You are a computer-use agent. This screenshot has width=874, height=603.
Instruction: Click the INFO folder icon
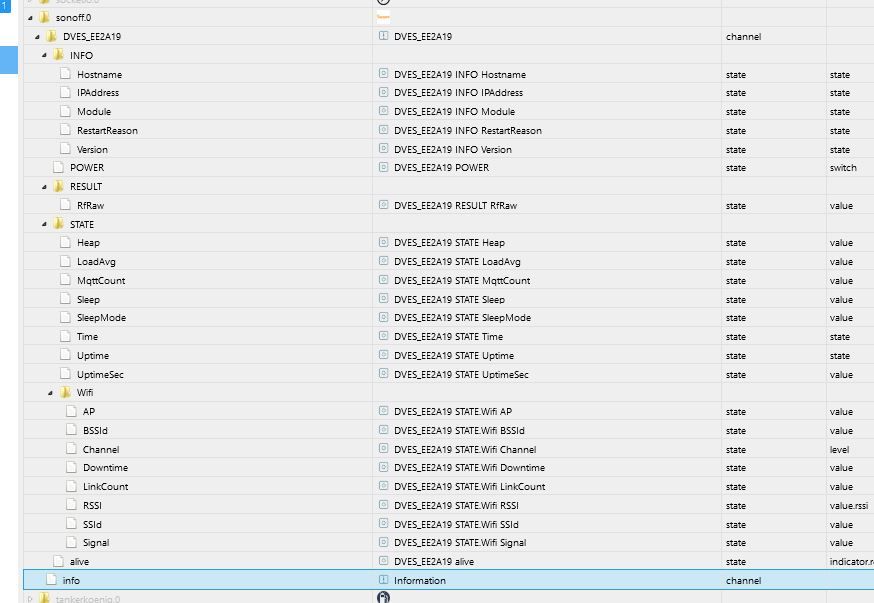[x=59, y=55]
